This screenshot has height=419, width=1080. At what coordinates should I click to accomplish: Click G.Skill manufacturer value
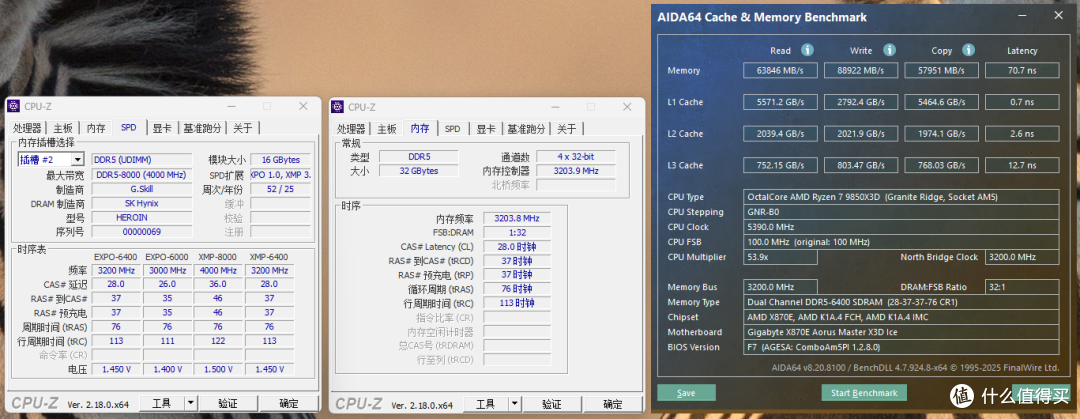pyautogui.click(x=142, y=189)
